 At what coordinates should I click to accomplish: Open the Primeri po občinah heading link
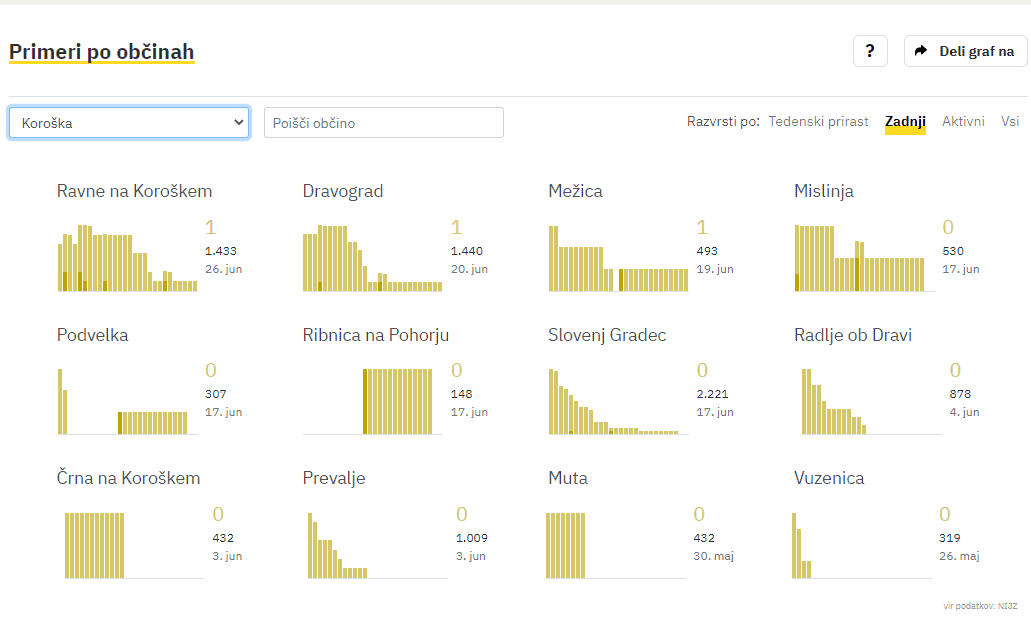(102, 52)
